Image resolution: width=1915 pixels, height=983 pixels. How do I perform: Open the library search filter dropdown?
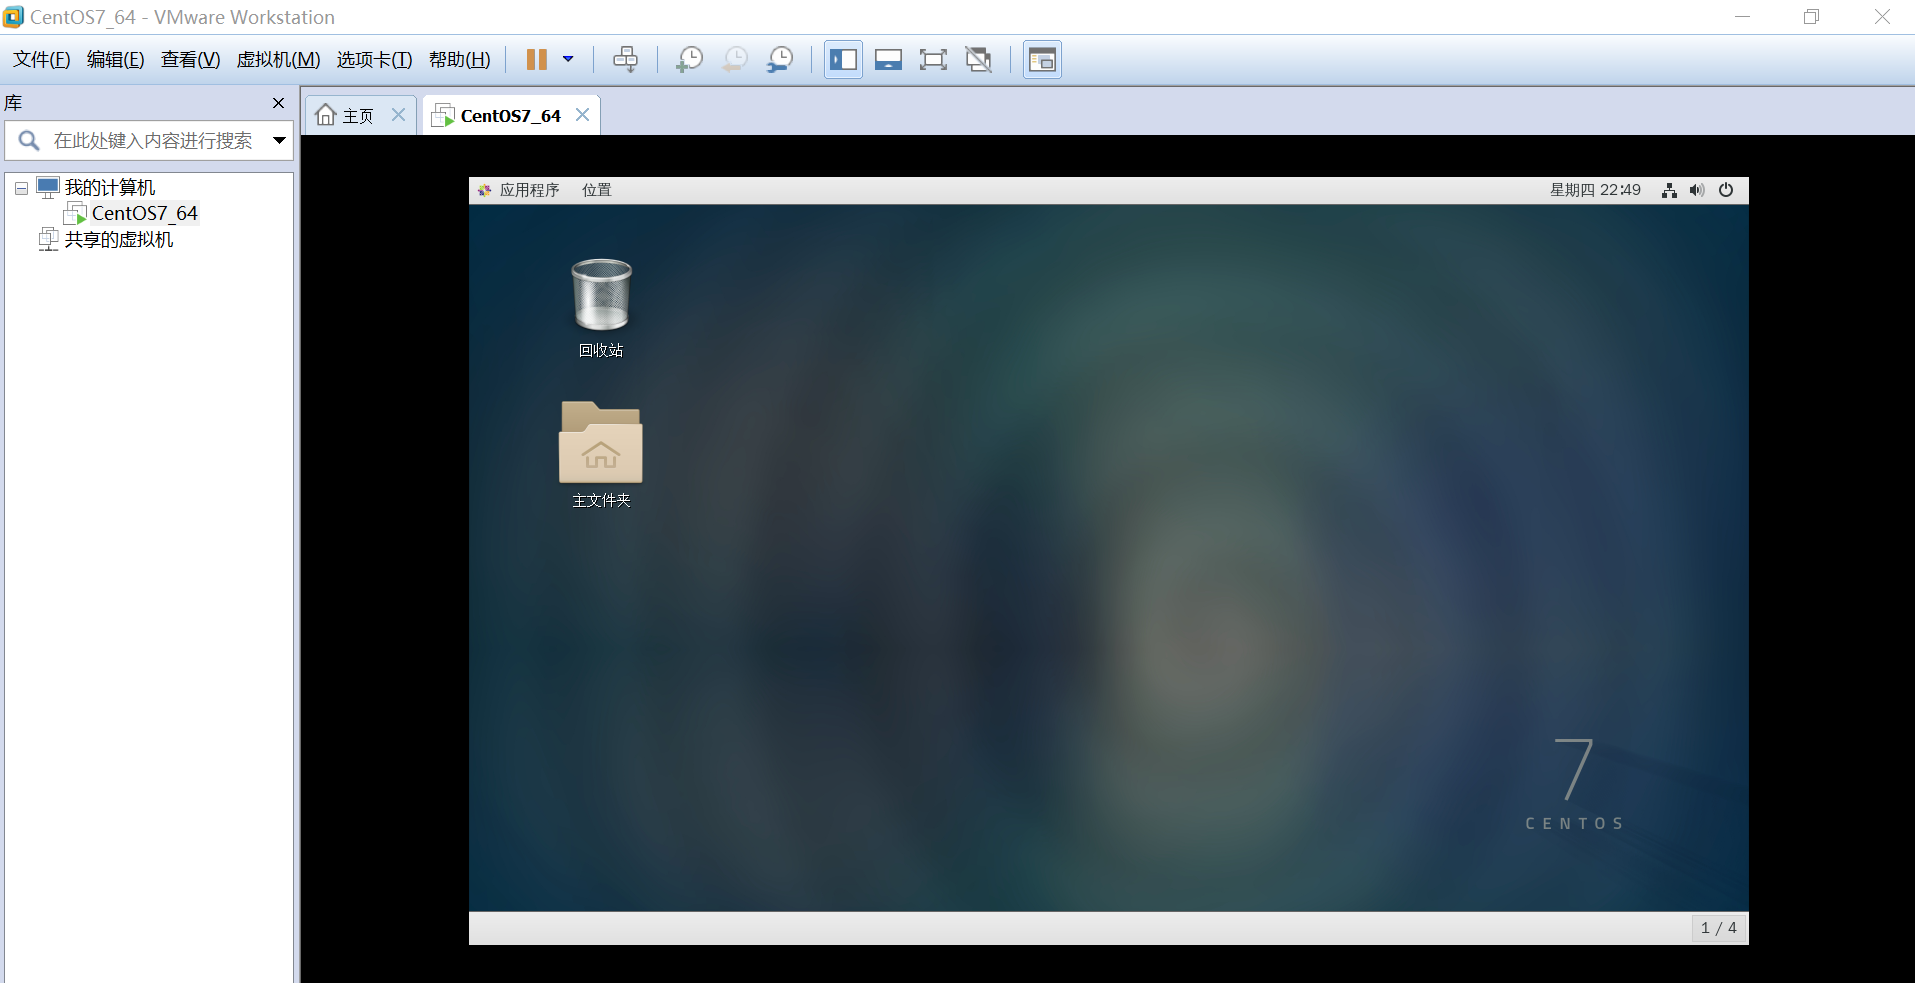coord(280,141)
